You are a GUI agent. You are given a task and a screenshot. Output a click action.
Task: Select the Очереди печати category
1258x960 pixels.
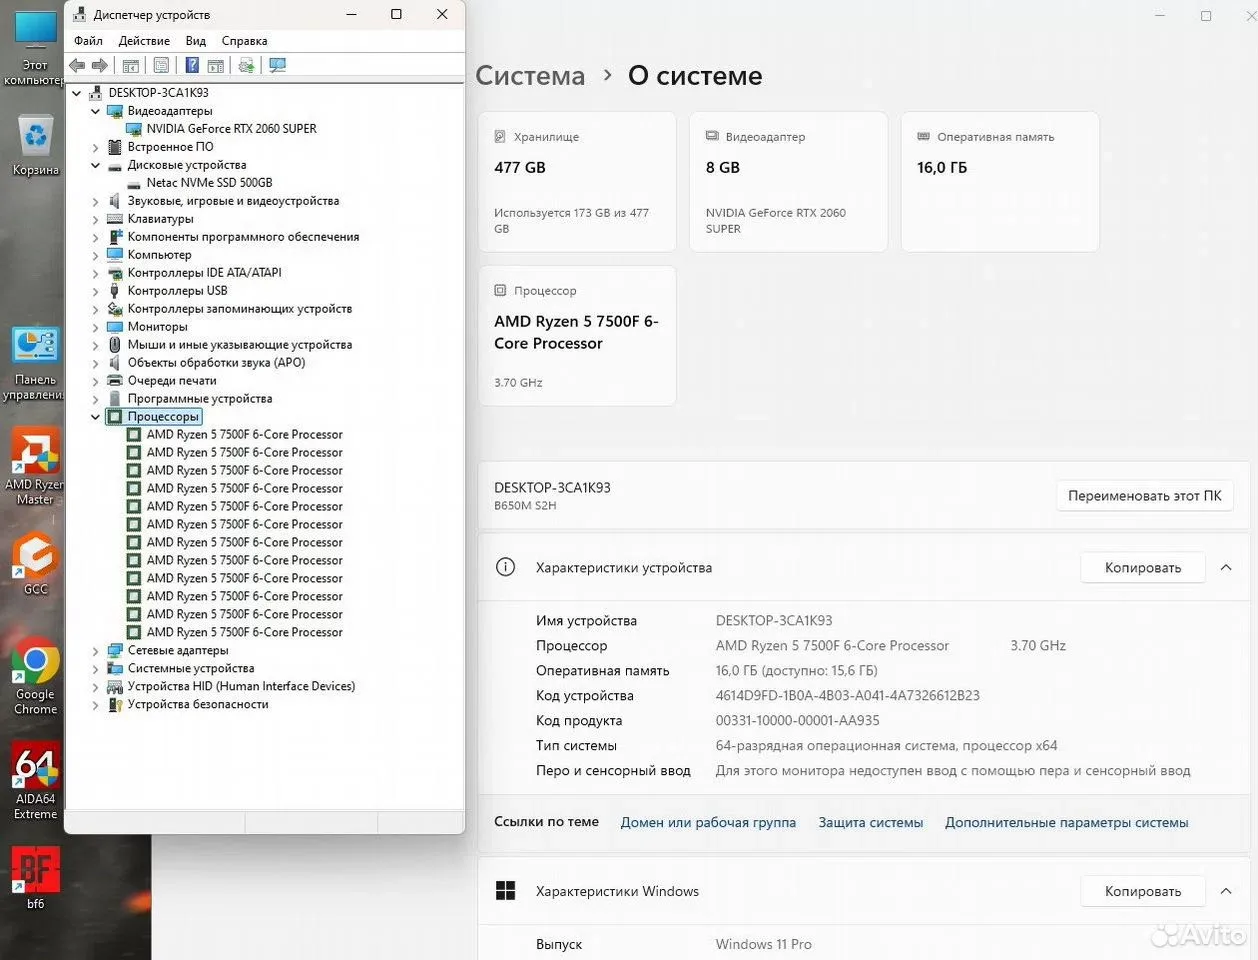172,381
